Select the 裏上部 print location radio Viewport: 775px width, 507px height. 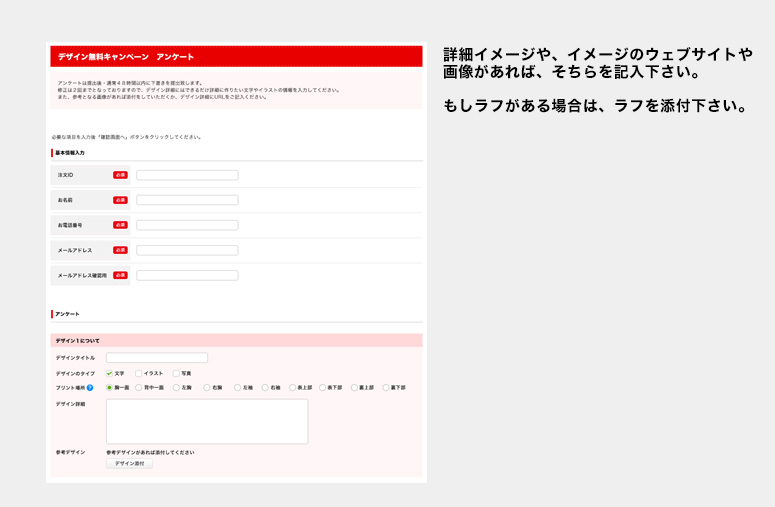click(x=355, y=387)
